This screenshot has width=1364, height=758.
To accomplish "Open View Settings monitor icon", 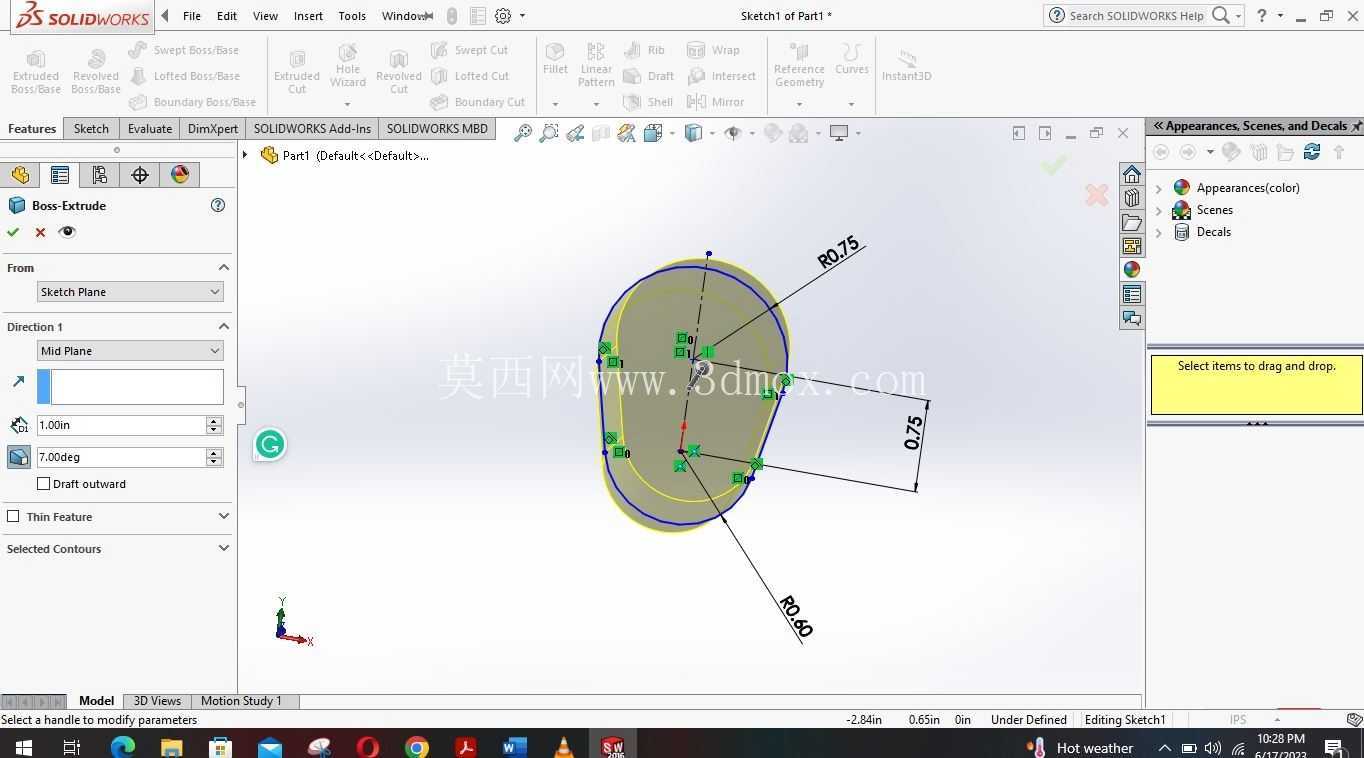I will (839, 133).
